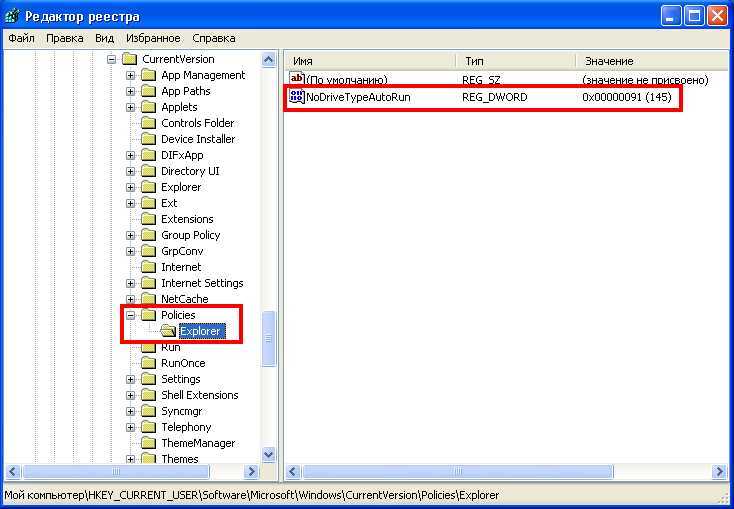
Task: Sort by the Тип column header
Action: point(516,61)
